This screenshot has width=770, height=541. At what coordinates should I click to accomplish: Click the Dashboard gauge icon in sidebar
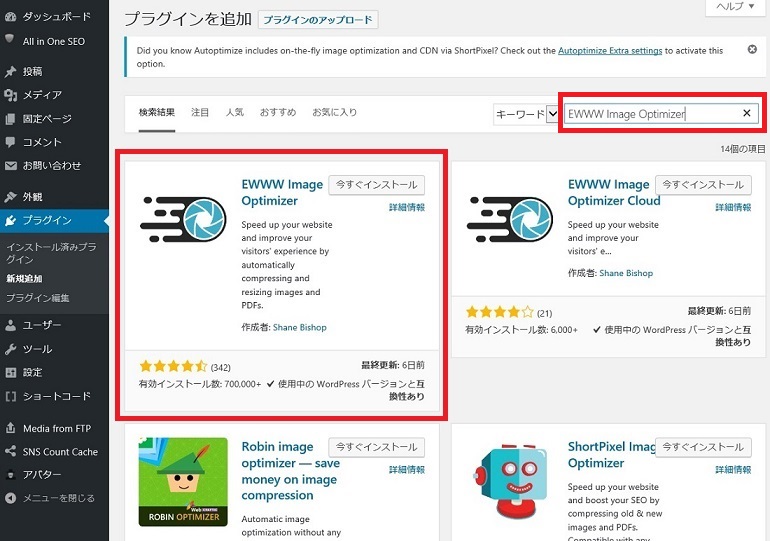coord(10,17)
